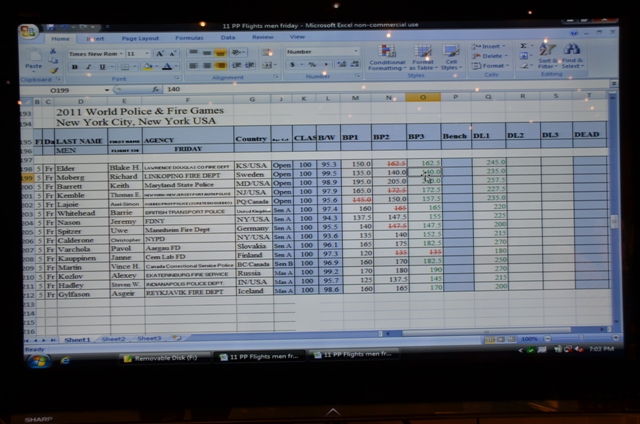
Task: Click Insert in the Cells group
Action: coord(488,47)
